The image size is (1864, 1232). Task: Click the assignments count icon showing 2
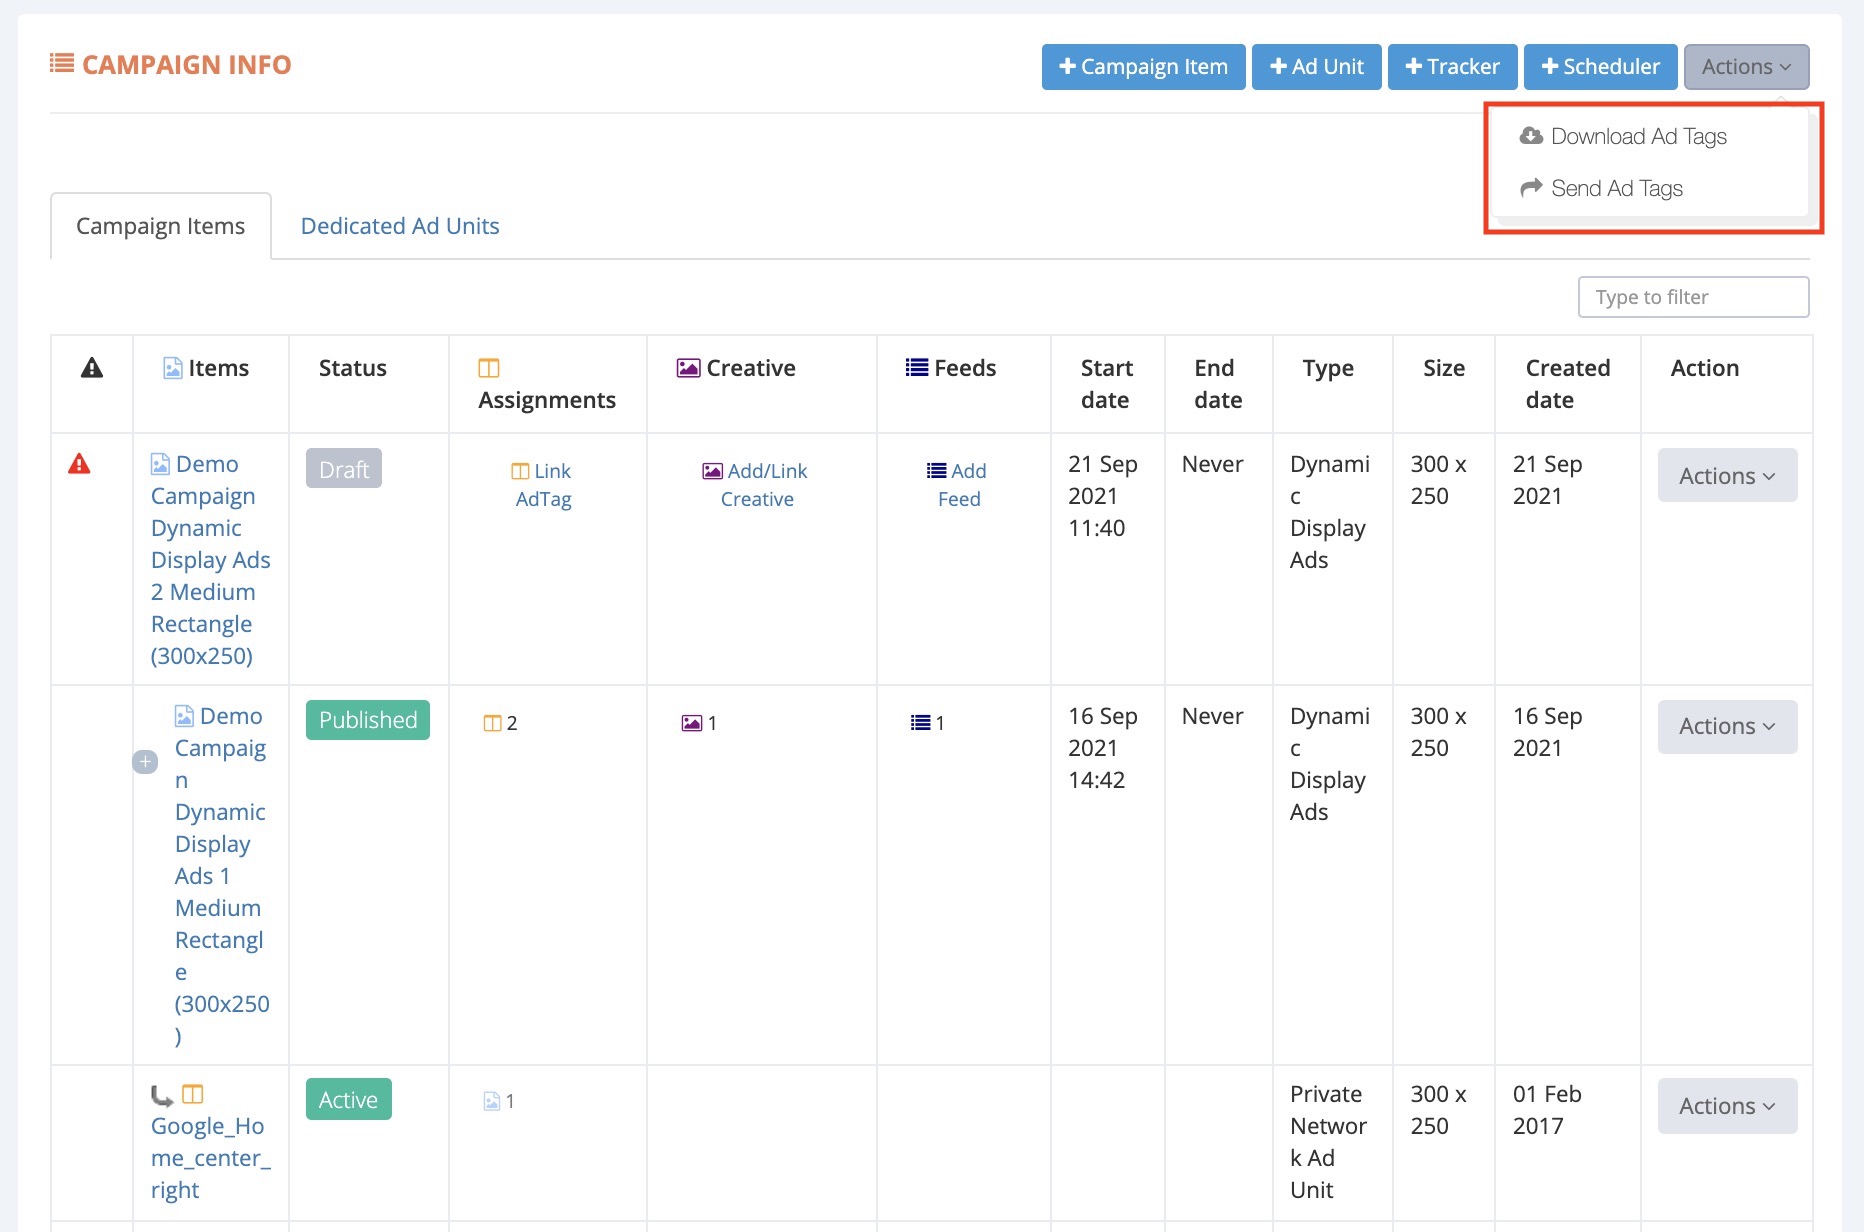492,723
